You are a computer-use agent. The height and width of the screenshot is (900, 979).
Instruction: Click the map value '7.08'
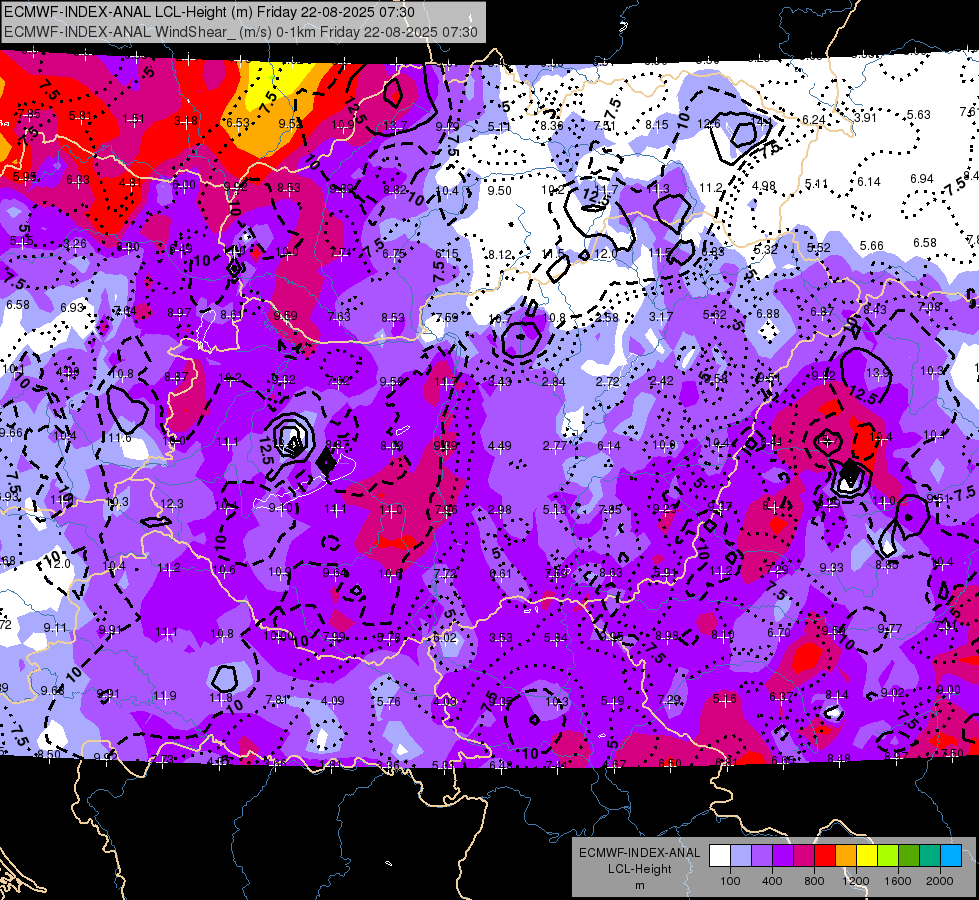tap(930, 307)
